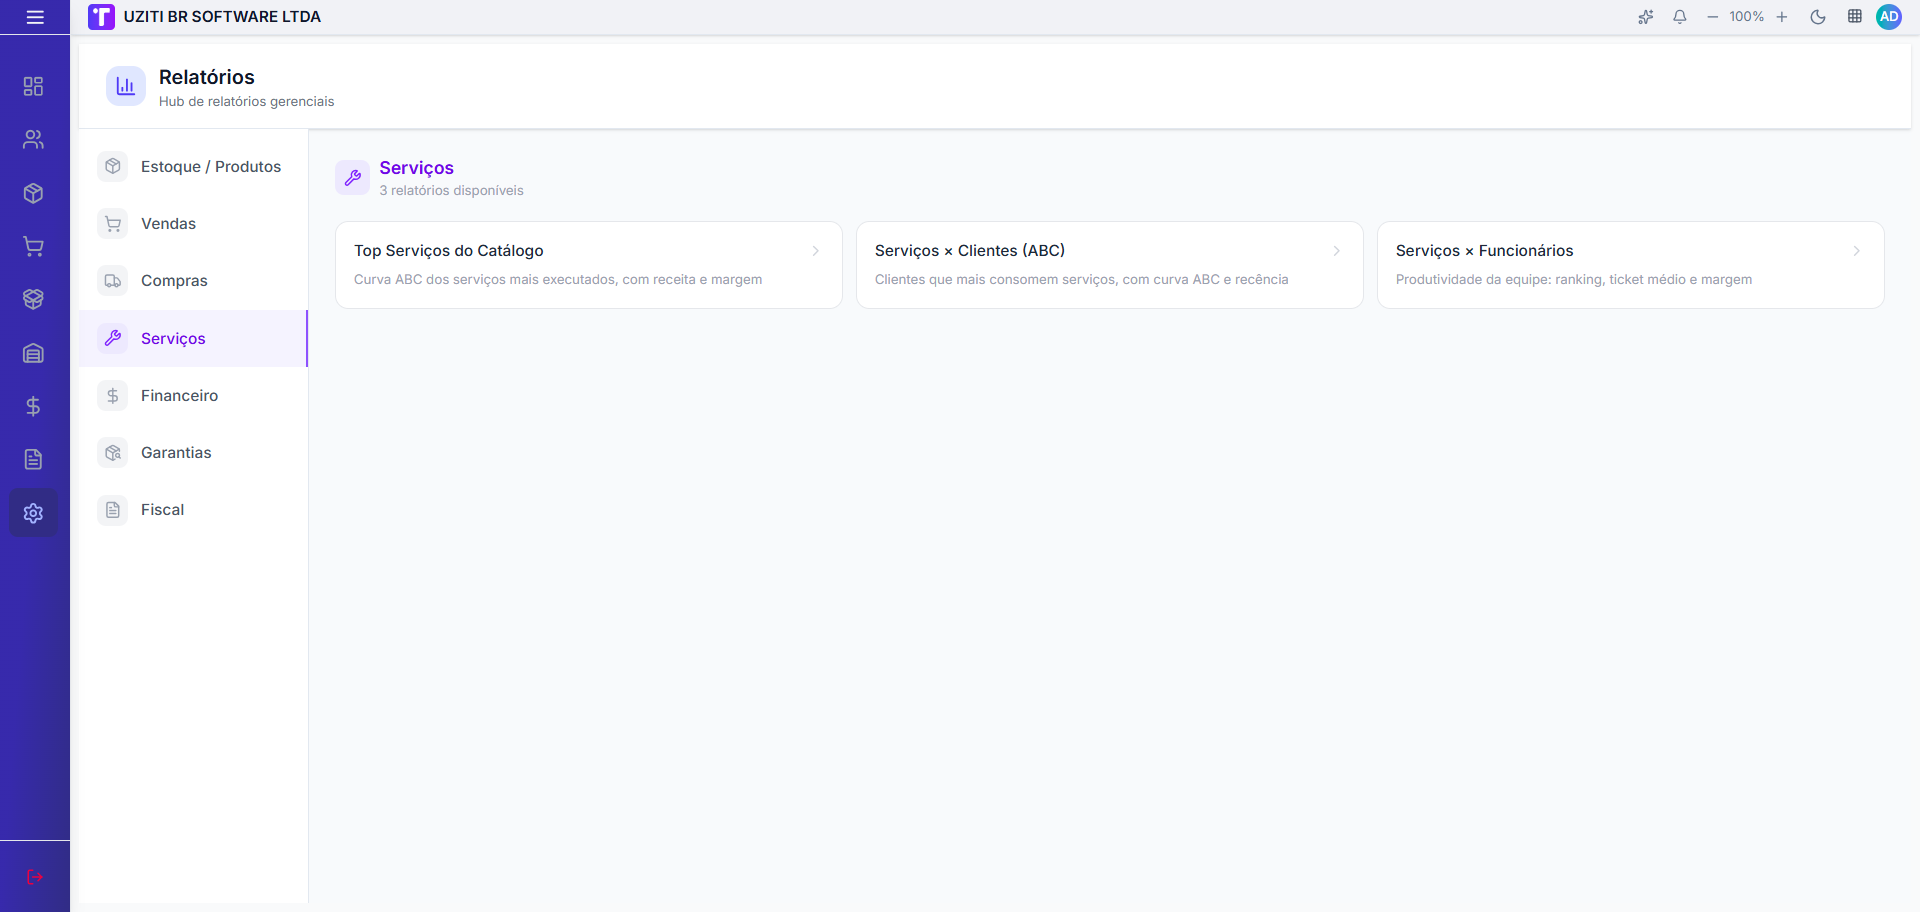Image resolution: width=1920 pixels, height=912 pixels.
Task: Click the Relatórios bar chart icon
Action: click(x=126, y=87)
